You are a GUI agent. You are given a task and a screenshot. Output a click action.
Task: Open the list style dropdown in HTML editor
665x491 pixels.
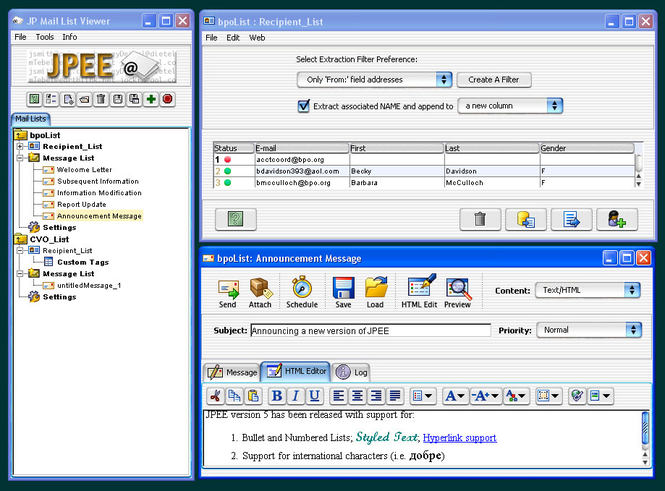pos(422,396)
